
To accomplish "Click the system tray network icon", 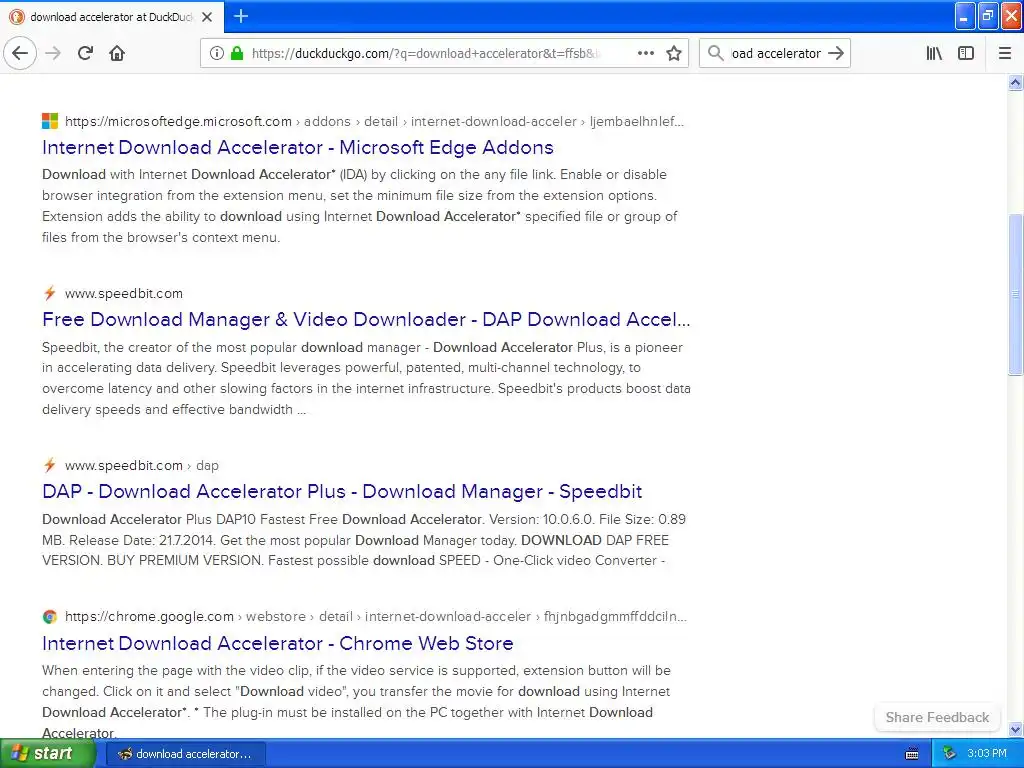I will click(950, 754).
